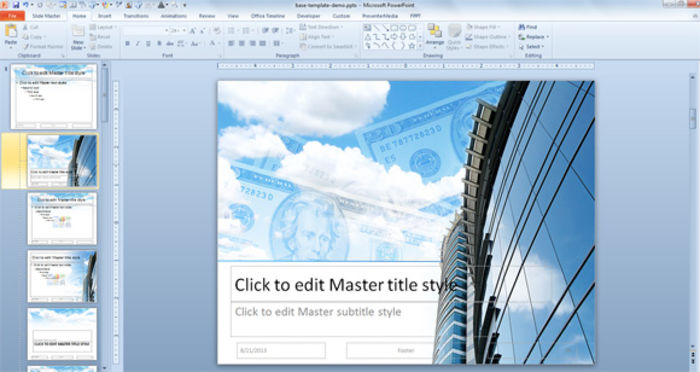The width and height of the screenshot is (700, 372).
Task: Open the Font Color dropdown arrow
Action: (x=219, y=44)
